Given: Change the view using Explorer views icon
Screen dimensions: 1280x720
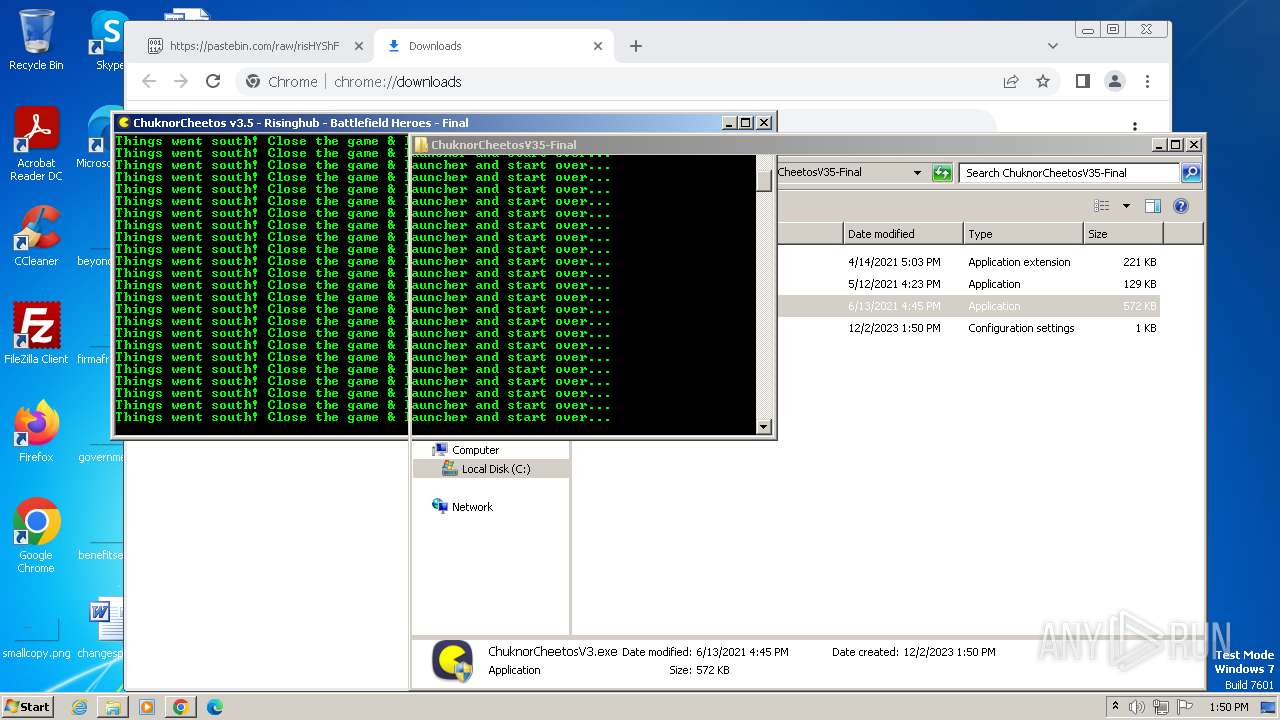Looking at the screenshot, I should pyautogui.click(x=1102, y=206).
